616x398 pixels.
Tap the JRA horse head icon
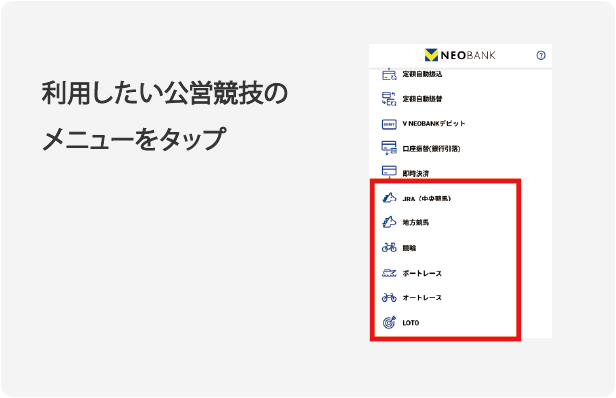(389, 198)
